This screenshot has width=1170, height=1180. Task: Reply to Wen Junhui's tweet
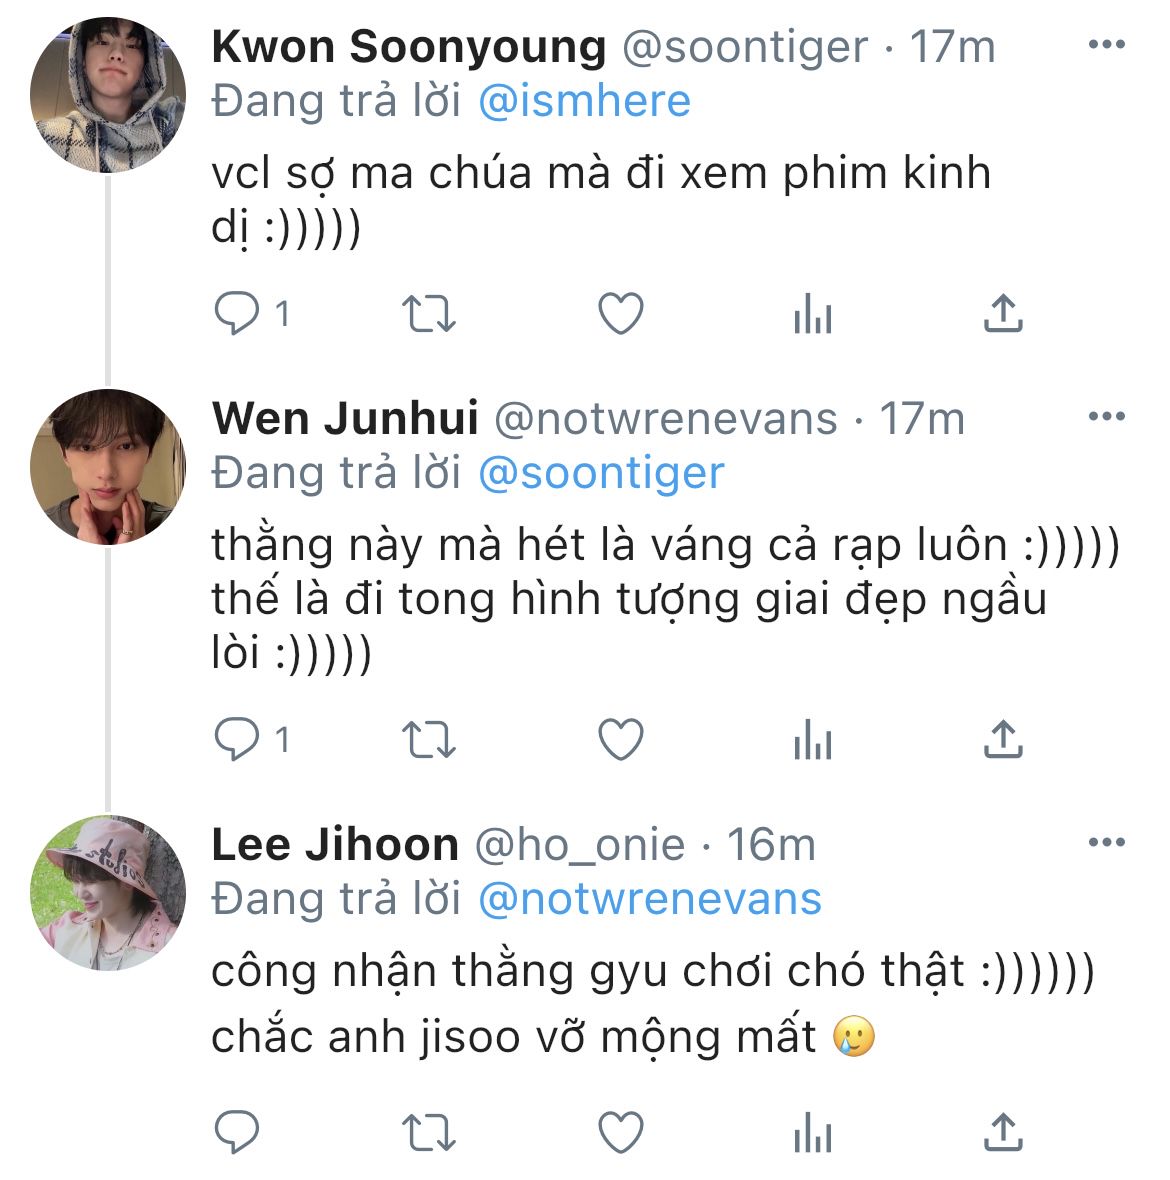237,740
